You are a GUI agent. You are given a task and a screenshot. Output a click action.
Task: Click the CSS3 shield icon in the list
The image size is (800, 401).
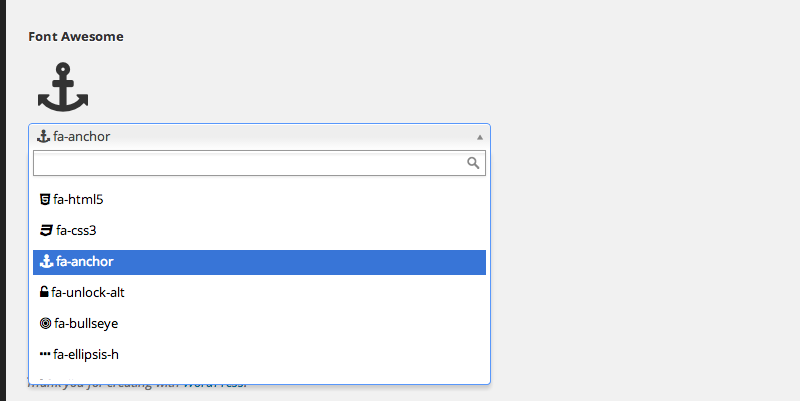(x=45, y=230)
